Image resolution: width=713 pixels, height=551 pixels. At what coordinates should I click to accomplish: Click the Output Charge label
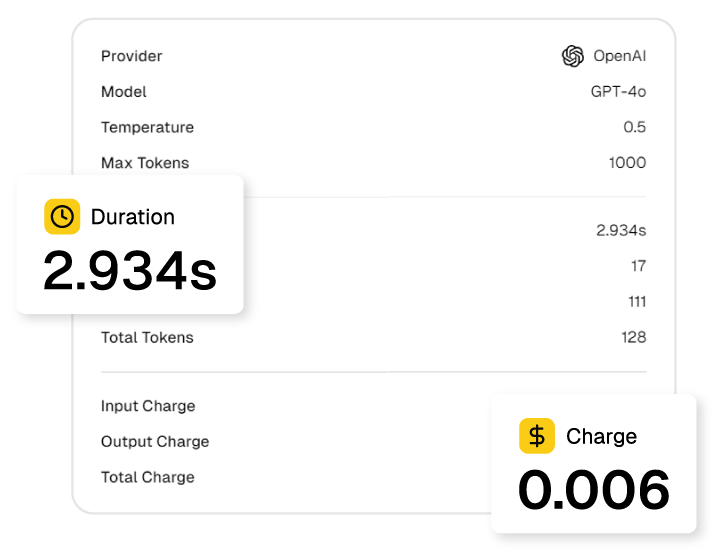(x=155, y=442)
